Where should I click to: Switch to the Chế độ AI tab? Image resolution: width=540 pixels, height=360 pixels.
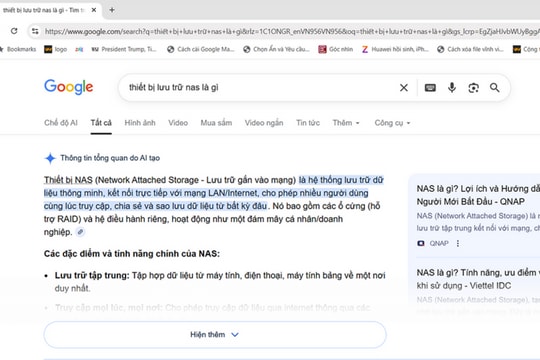61,123
